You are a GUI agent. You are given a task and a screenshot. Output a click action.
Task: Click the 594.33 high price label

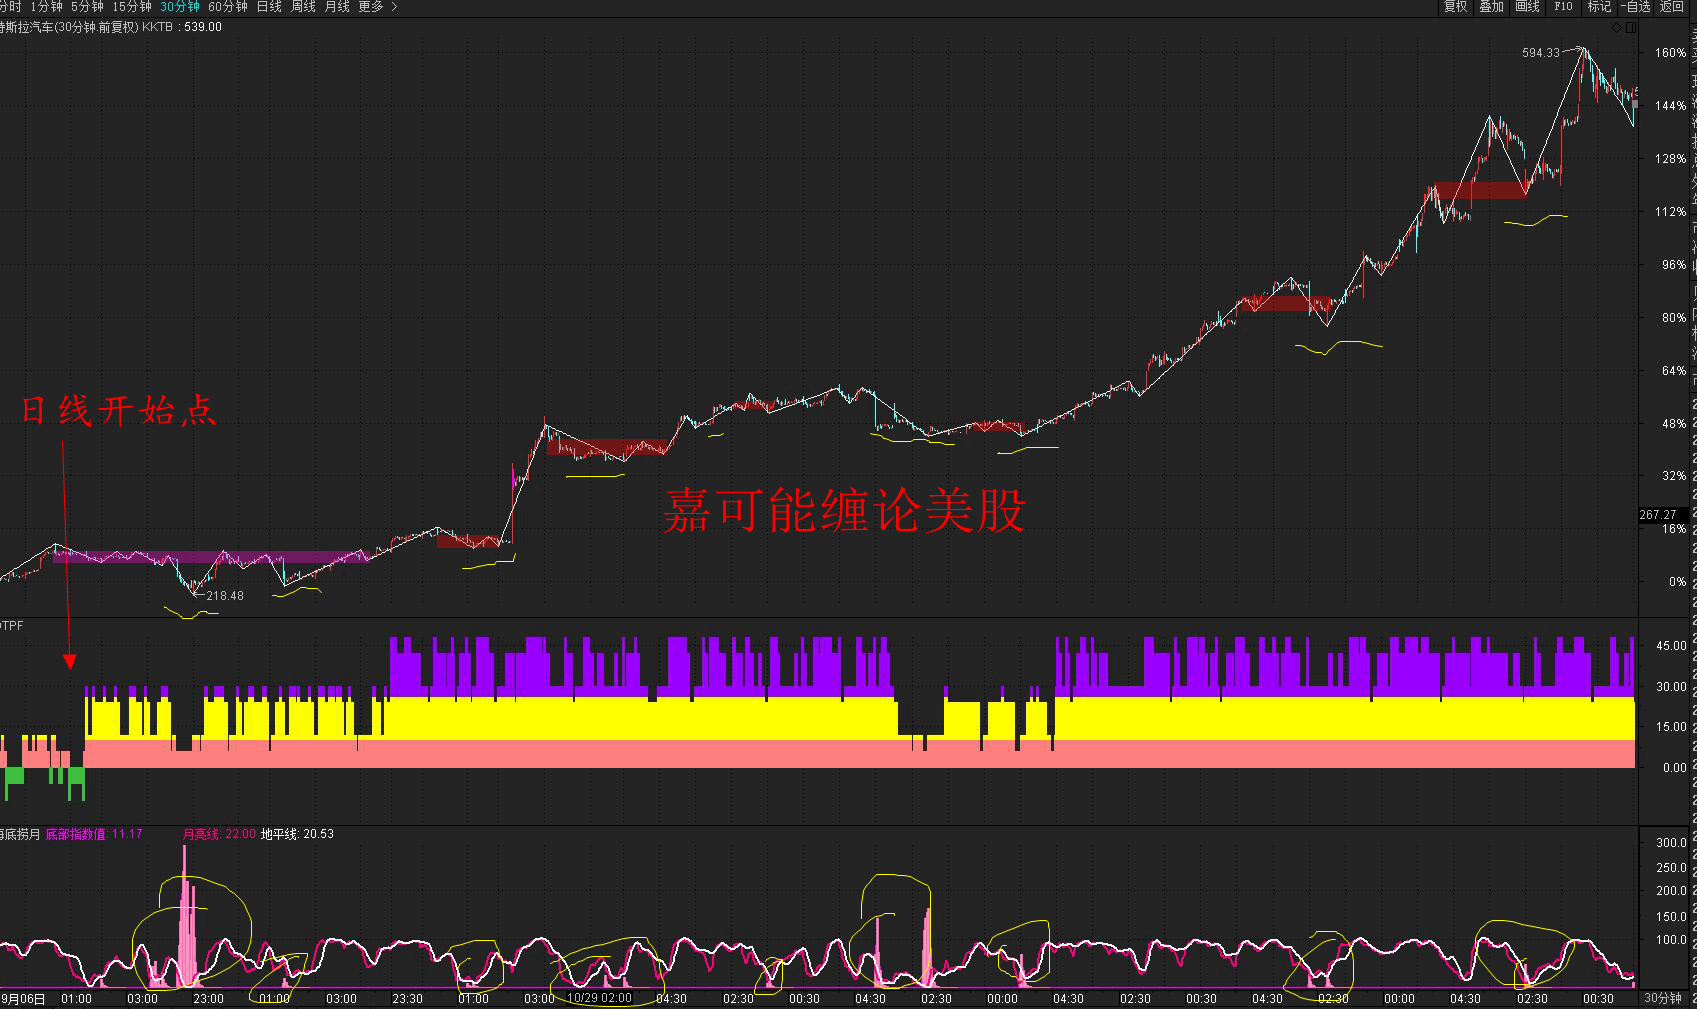[1540, 53]
